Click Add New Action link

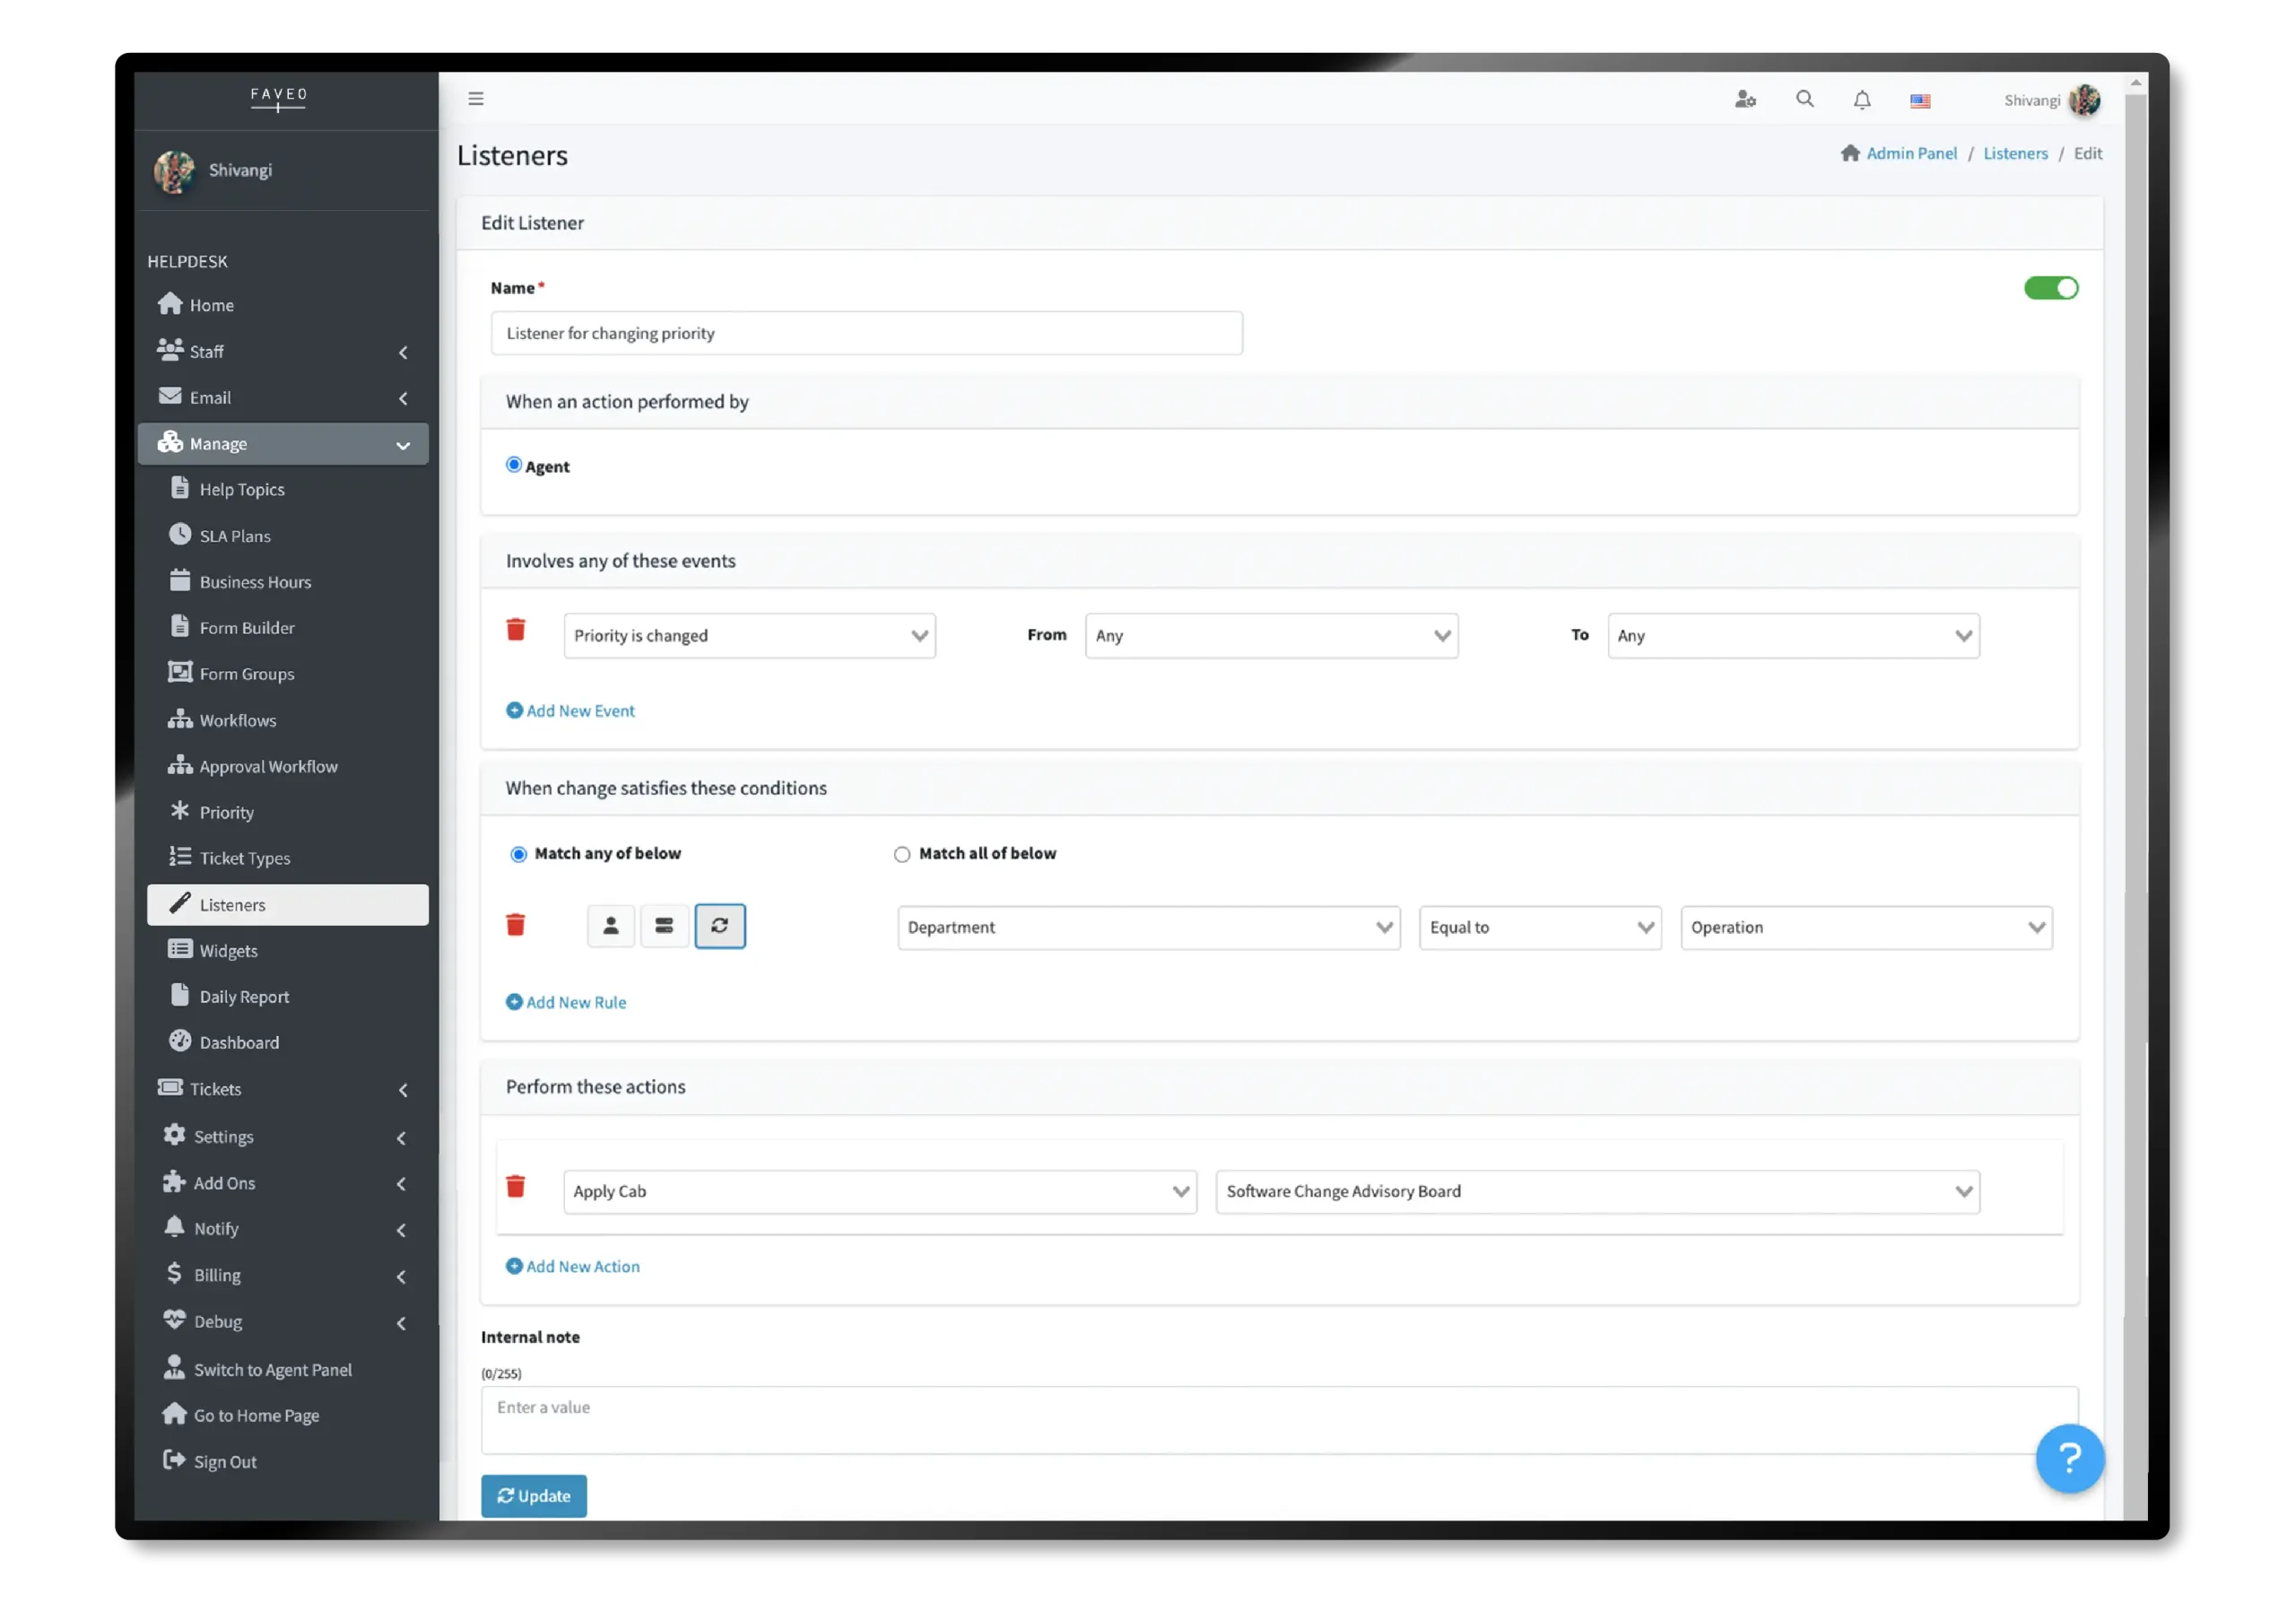573,1266
